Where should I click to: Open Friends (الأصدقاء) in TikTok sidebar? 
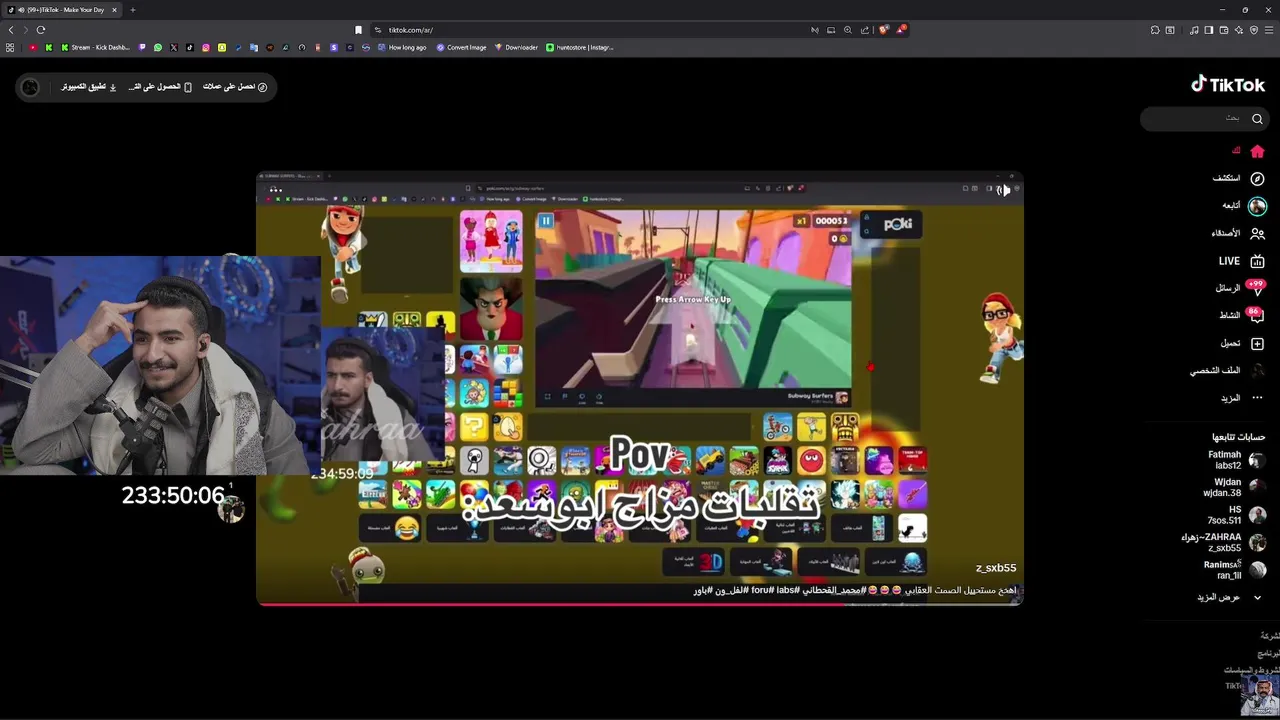coord(1238,233)
